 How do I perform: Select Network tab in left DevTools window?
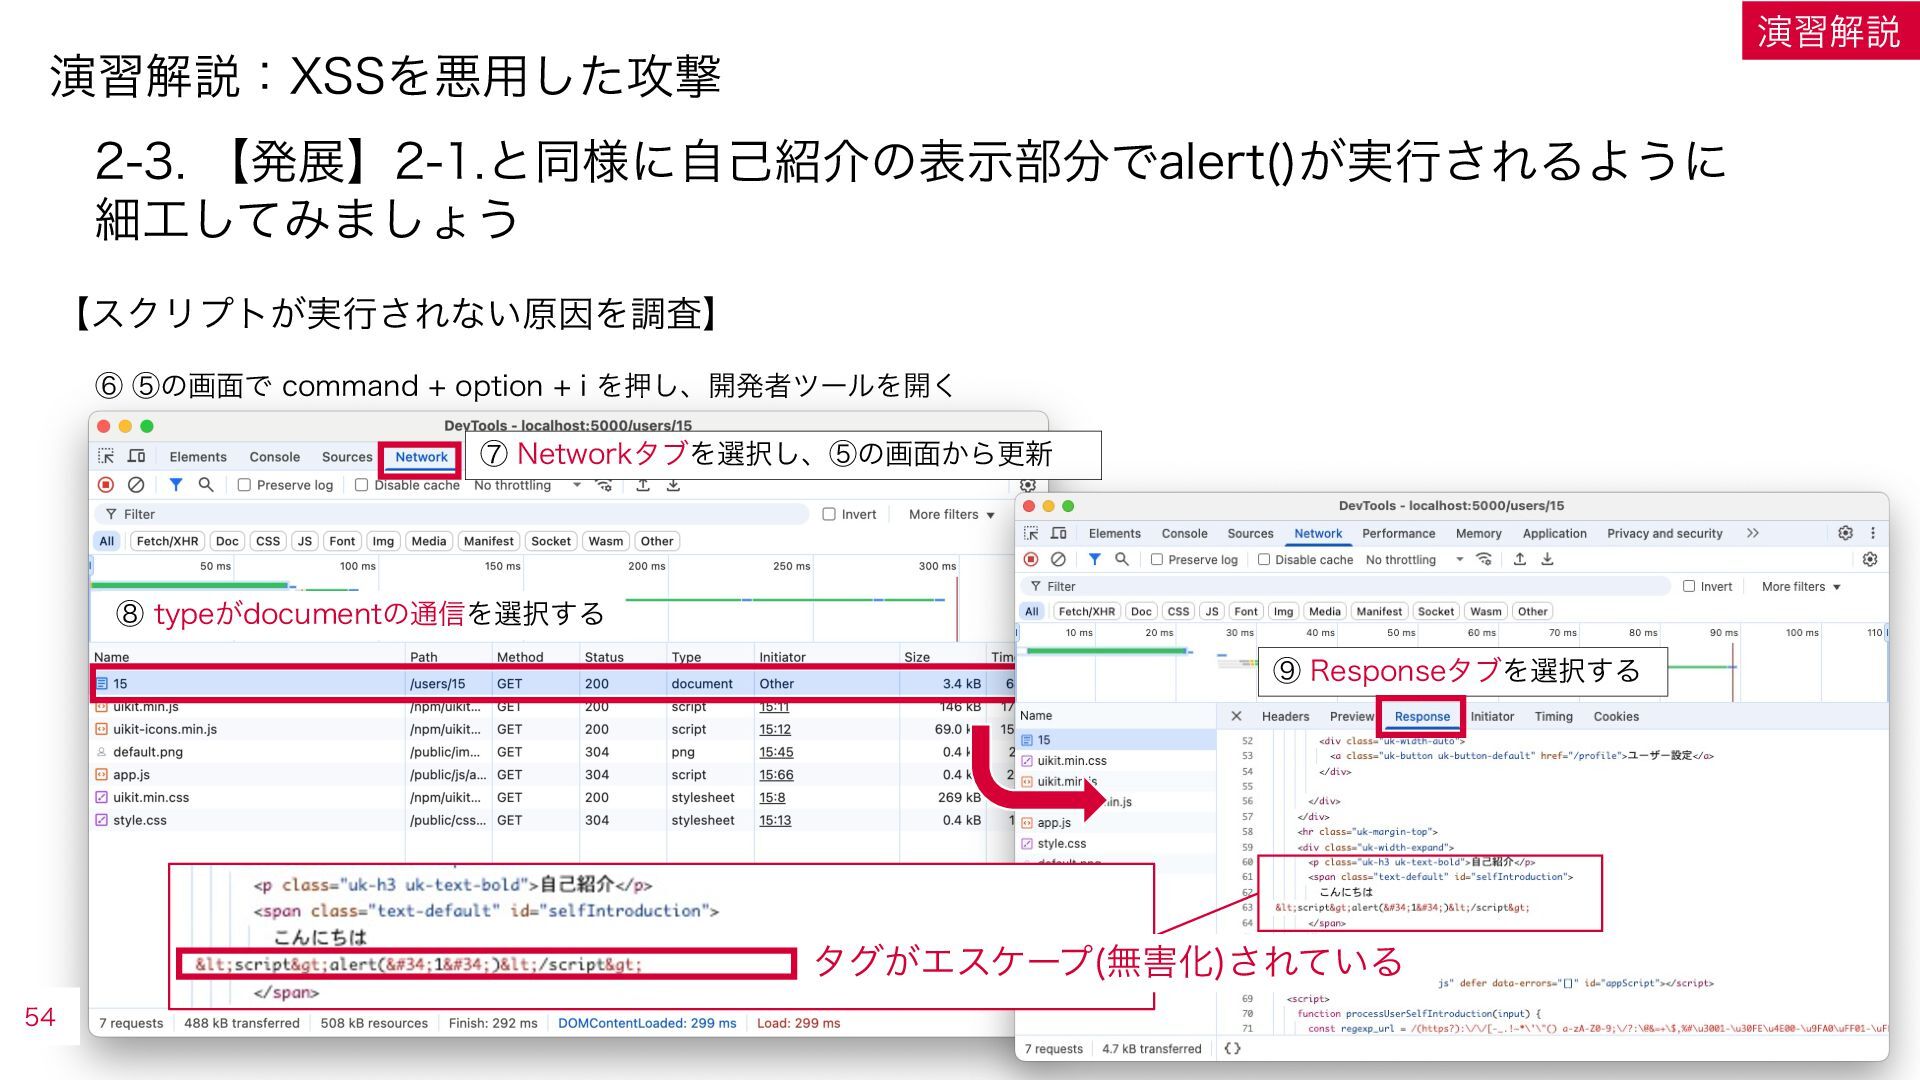421,457
